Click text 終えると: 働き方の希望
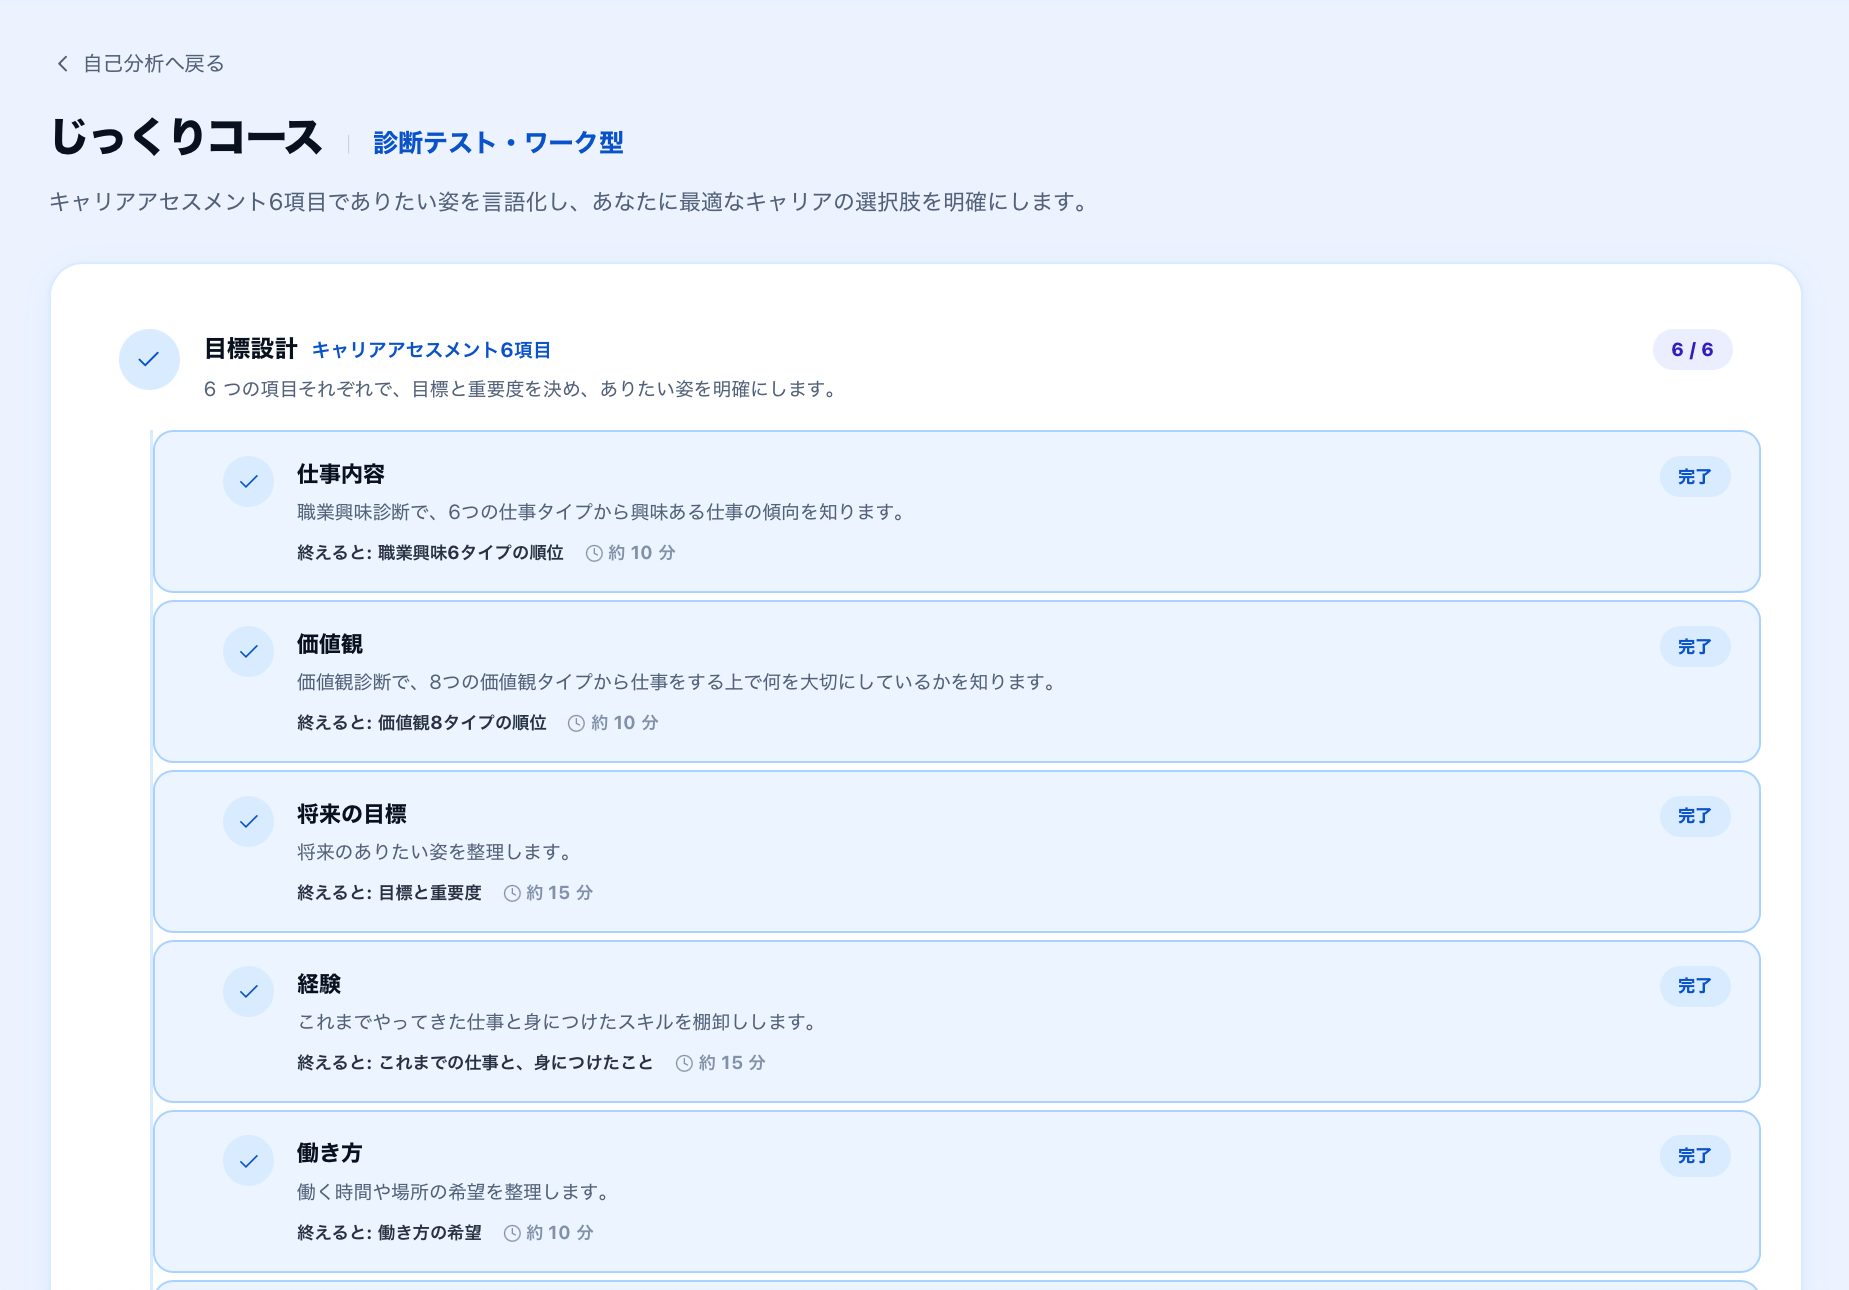Image resolution: width=1849 pixels, height=1290 pixels. point(389,1233)
